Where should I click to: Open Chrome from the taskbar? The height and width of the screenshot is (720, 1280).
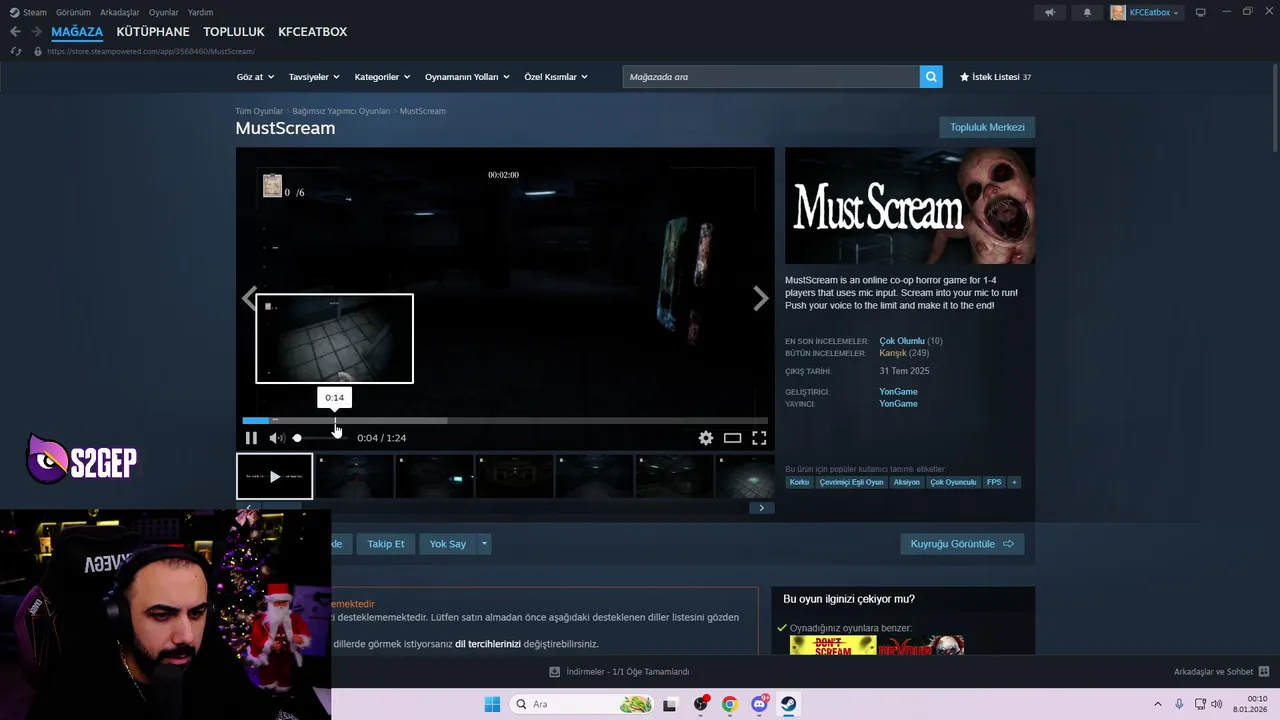pos(730,704)
